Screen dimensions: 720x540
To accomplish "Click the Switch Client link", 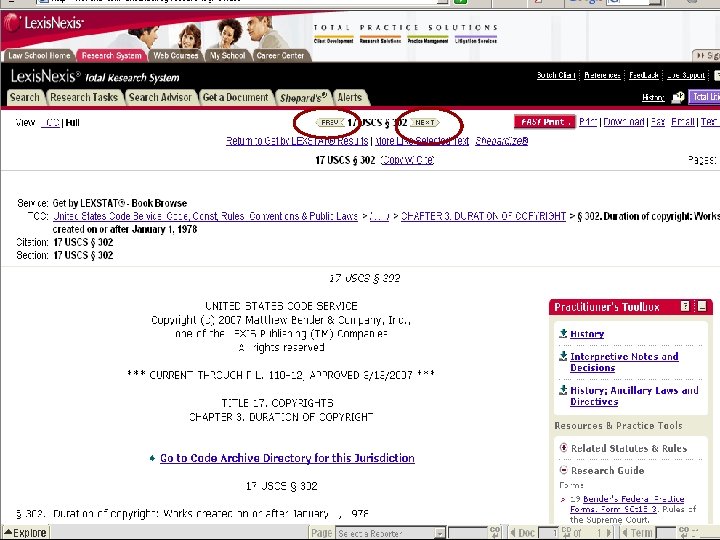I will point(556,75).
